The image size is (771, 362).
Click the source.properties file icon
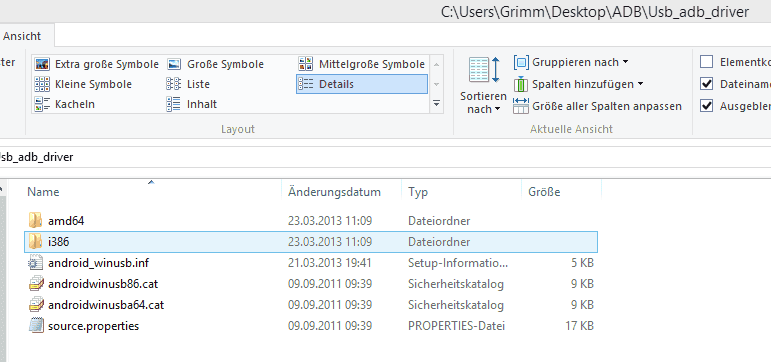tap(35, 326)
